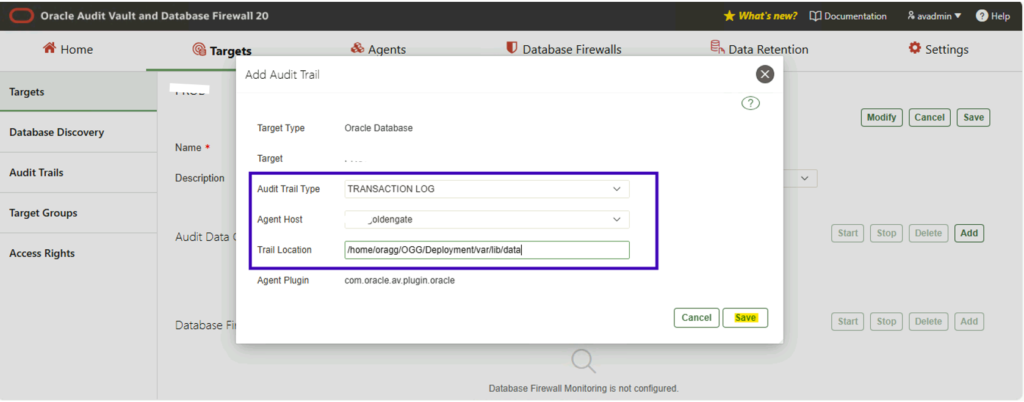
Task: Click Save in the Add Audit Trail dialog
Action: coord(745,318)
